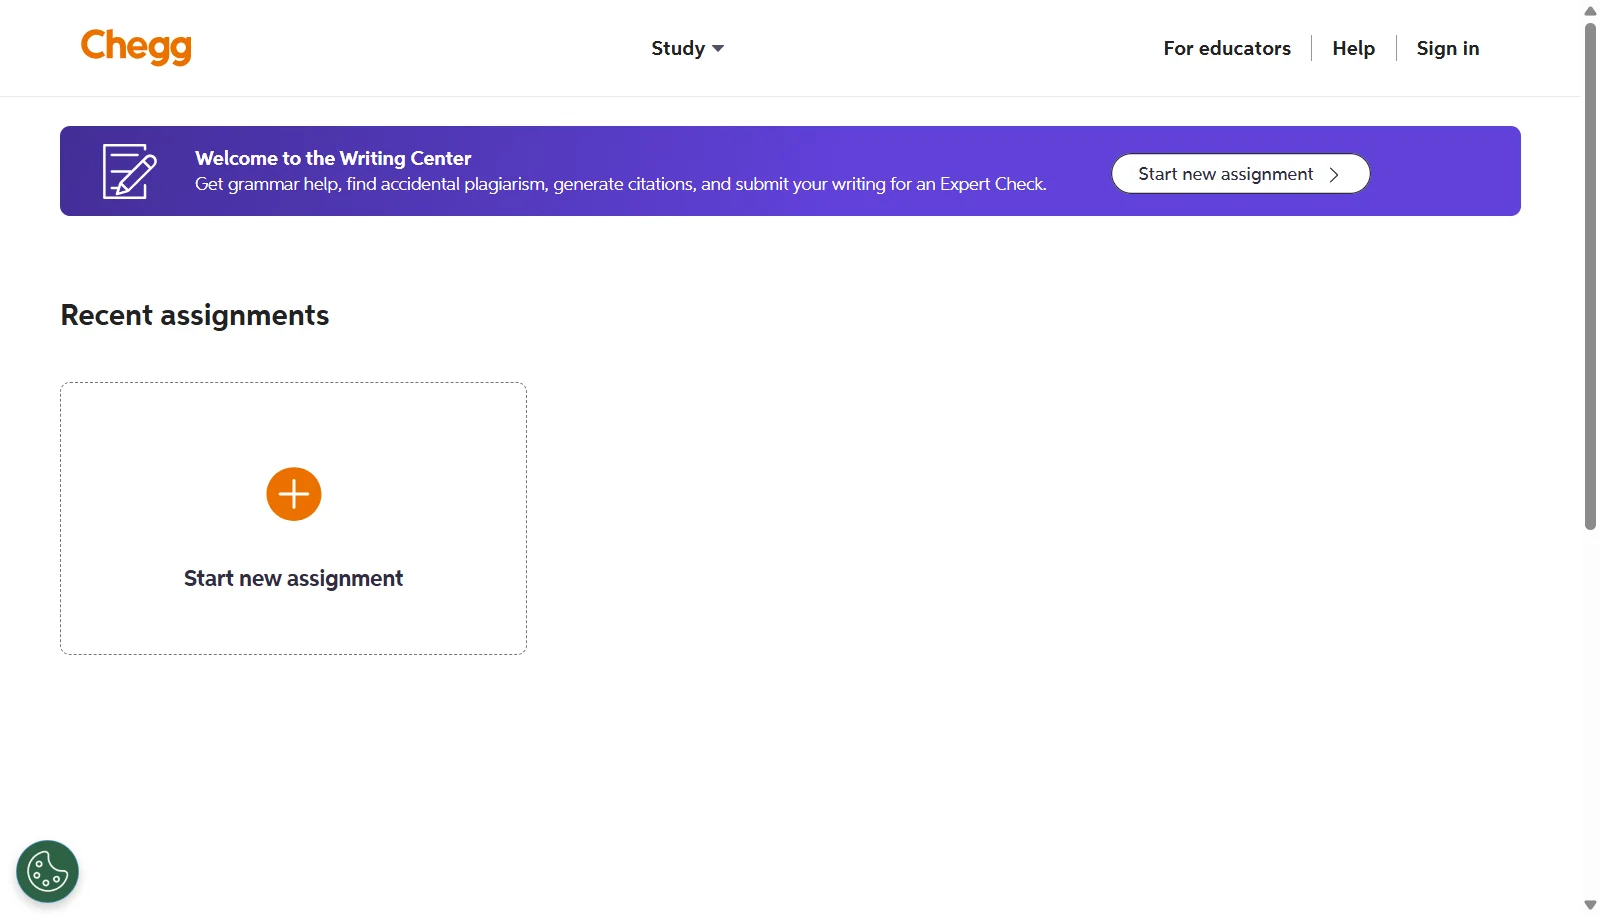Screen dimensions: 1600x915
Task: Click the vertical scrollbar thumb
Action: click(x=1590, y=276)
